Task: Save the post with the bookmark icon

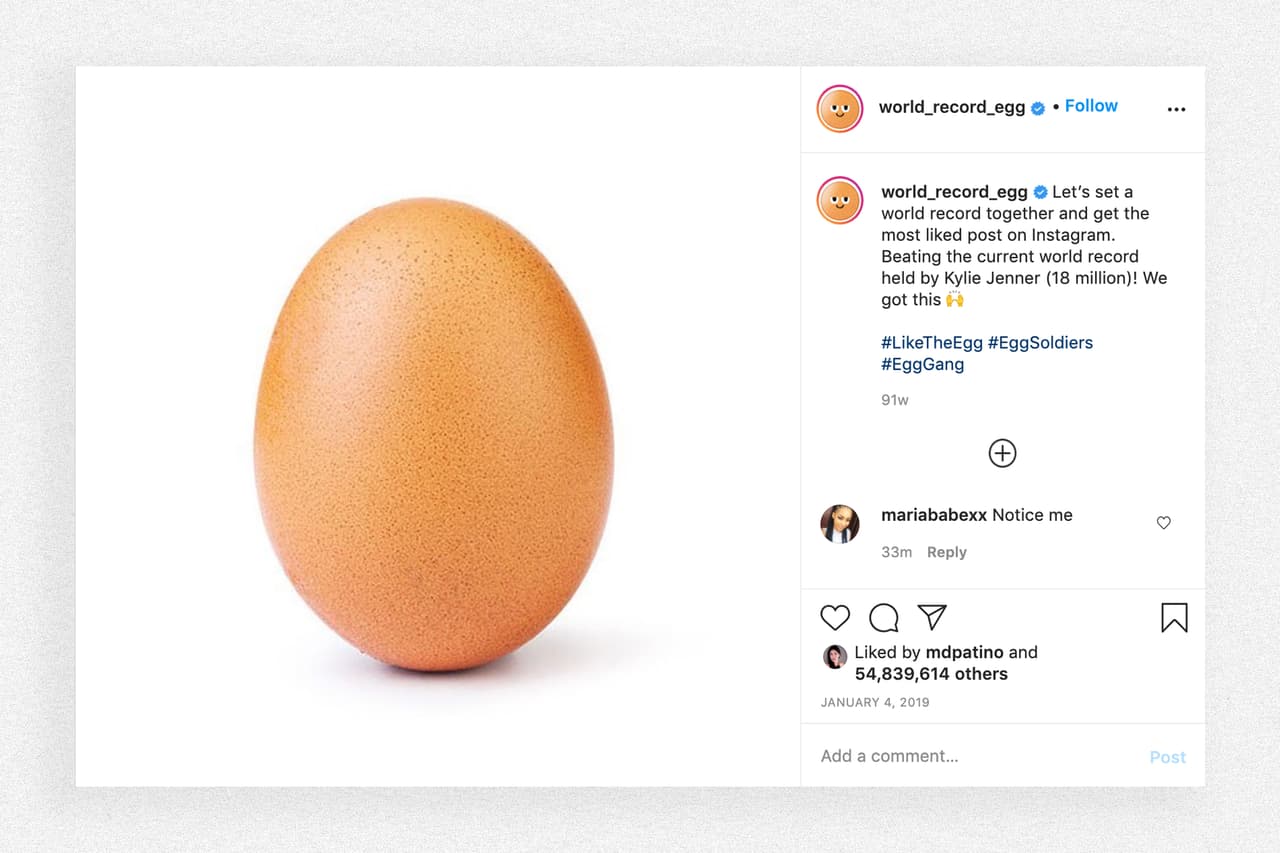Action: coord(1174,618)
